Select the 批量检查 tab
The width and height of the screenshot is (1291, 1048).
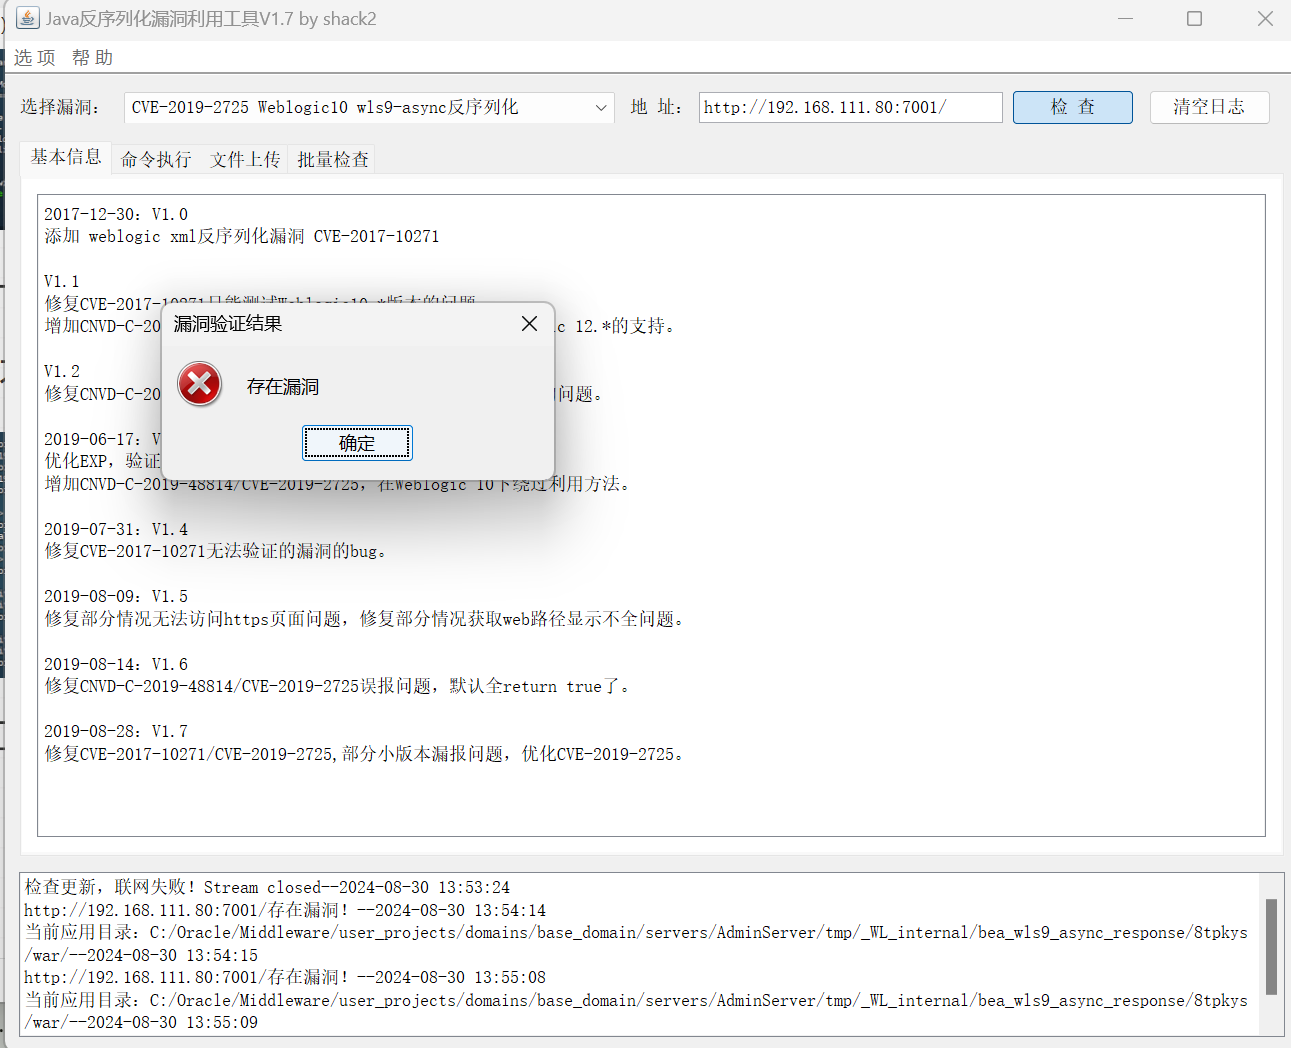tap(333, 160)
